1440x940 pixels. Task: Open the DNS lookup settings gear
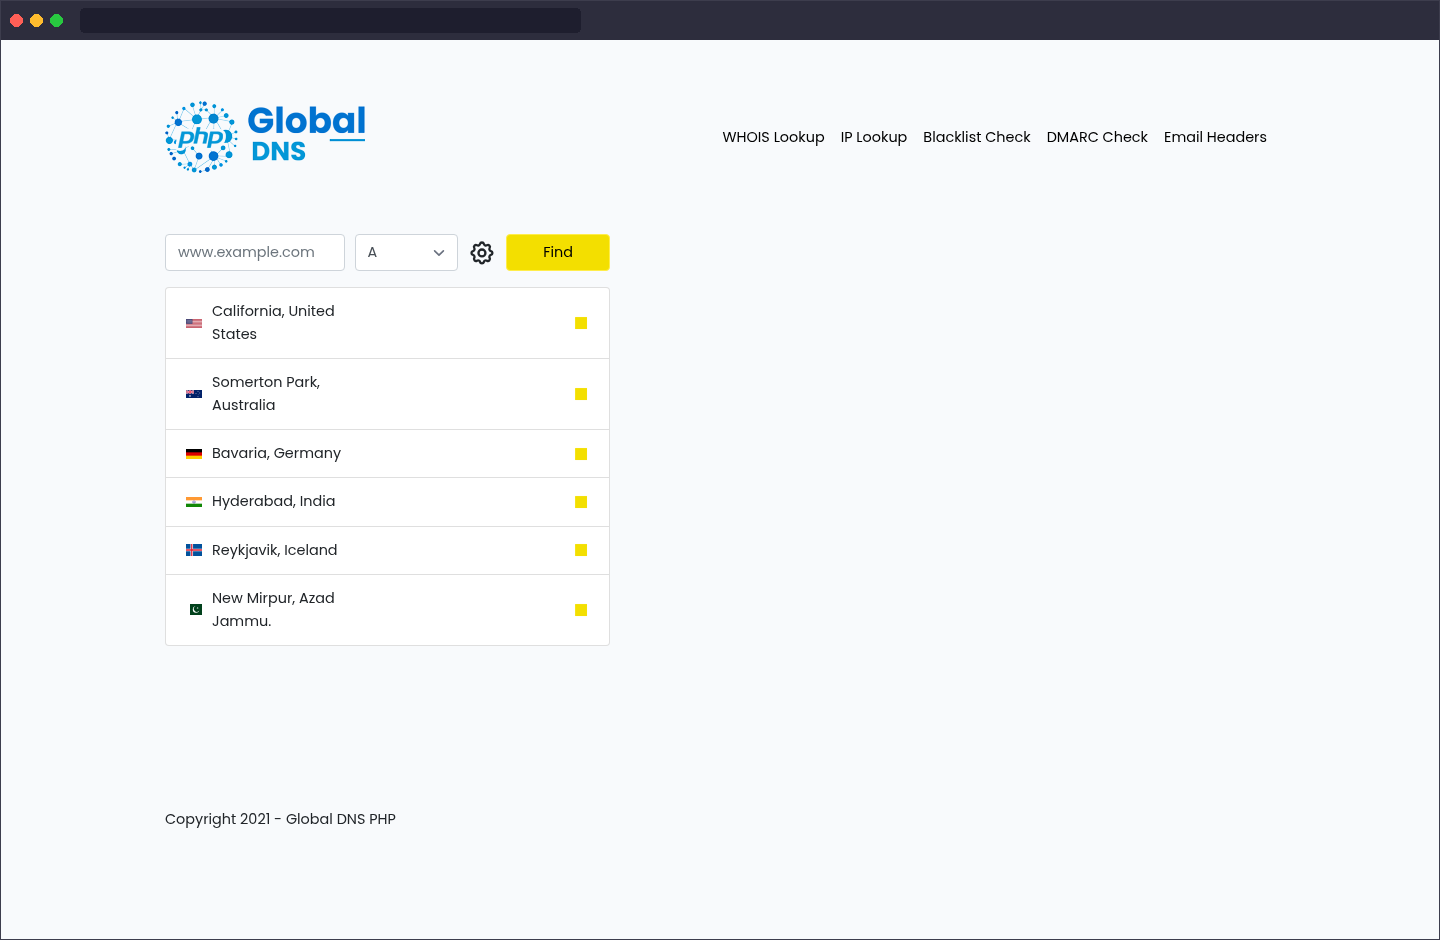pyautogui.click(x=482, y=252)
